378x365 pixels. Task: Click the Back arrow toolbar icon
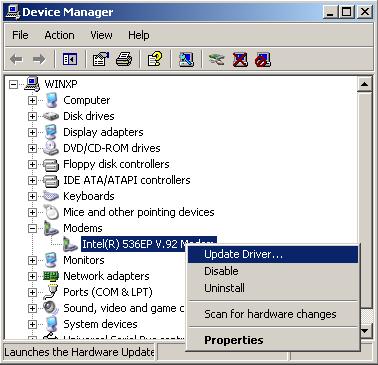pyautogui.click(x=16, y=60)
